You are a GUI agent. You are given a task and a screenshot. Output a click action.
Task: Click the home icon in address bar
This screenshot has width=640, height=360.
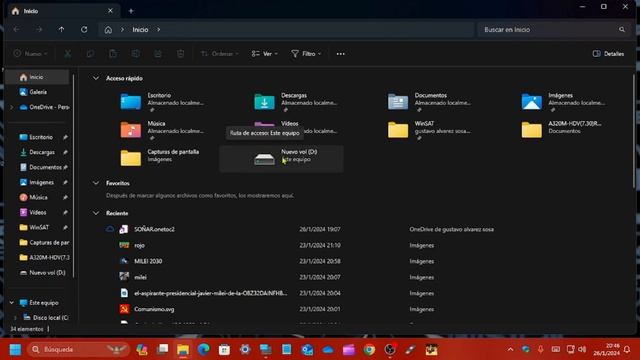coord(108,30)
